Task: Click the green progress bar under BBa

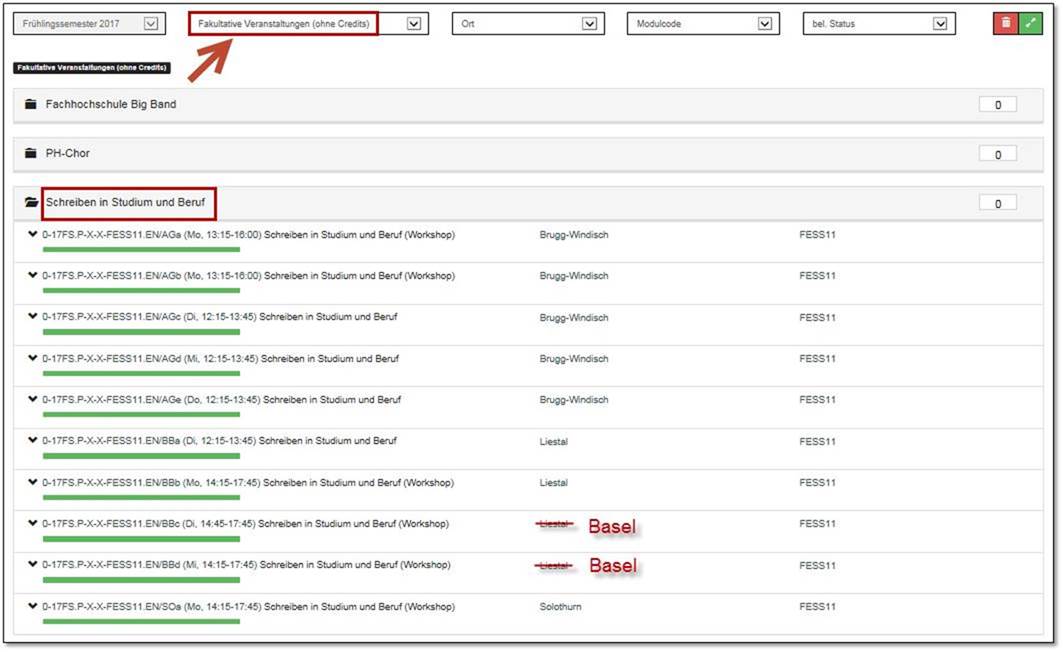Action: pos(141,455)
